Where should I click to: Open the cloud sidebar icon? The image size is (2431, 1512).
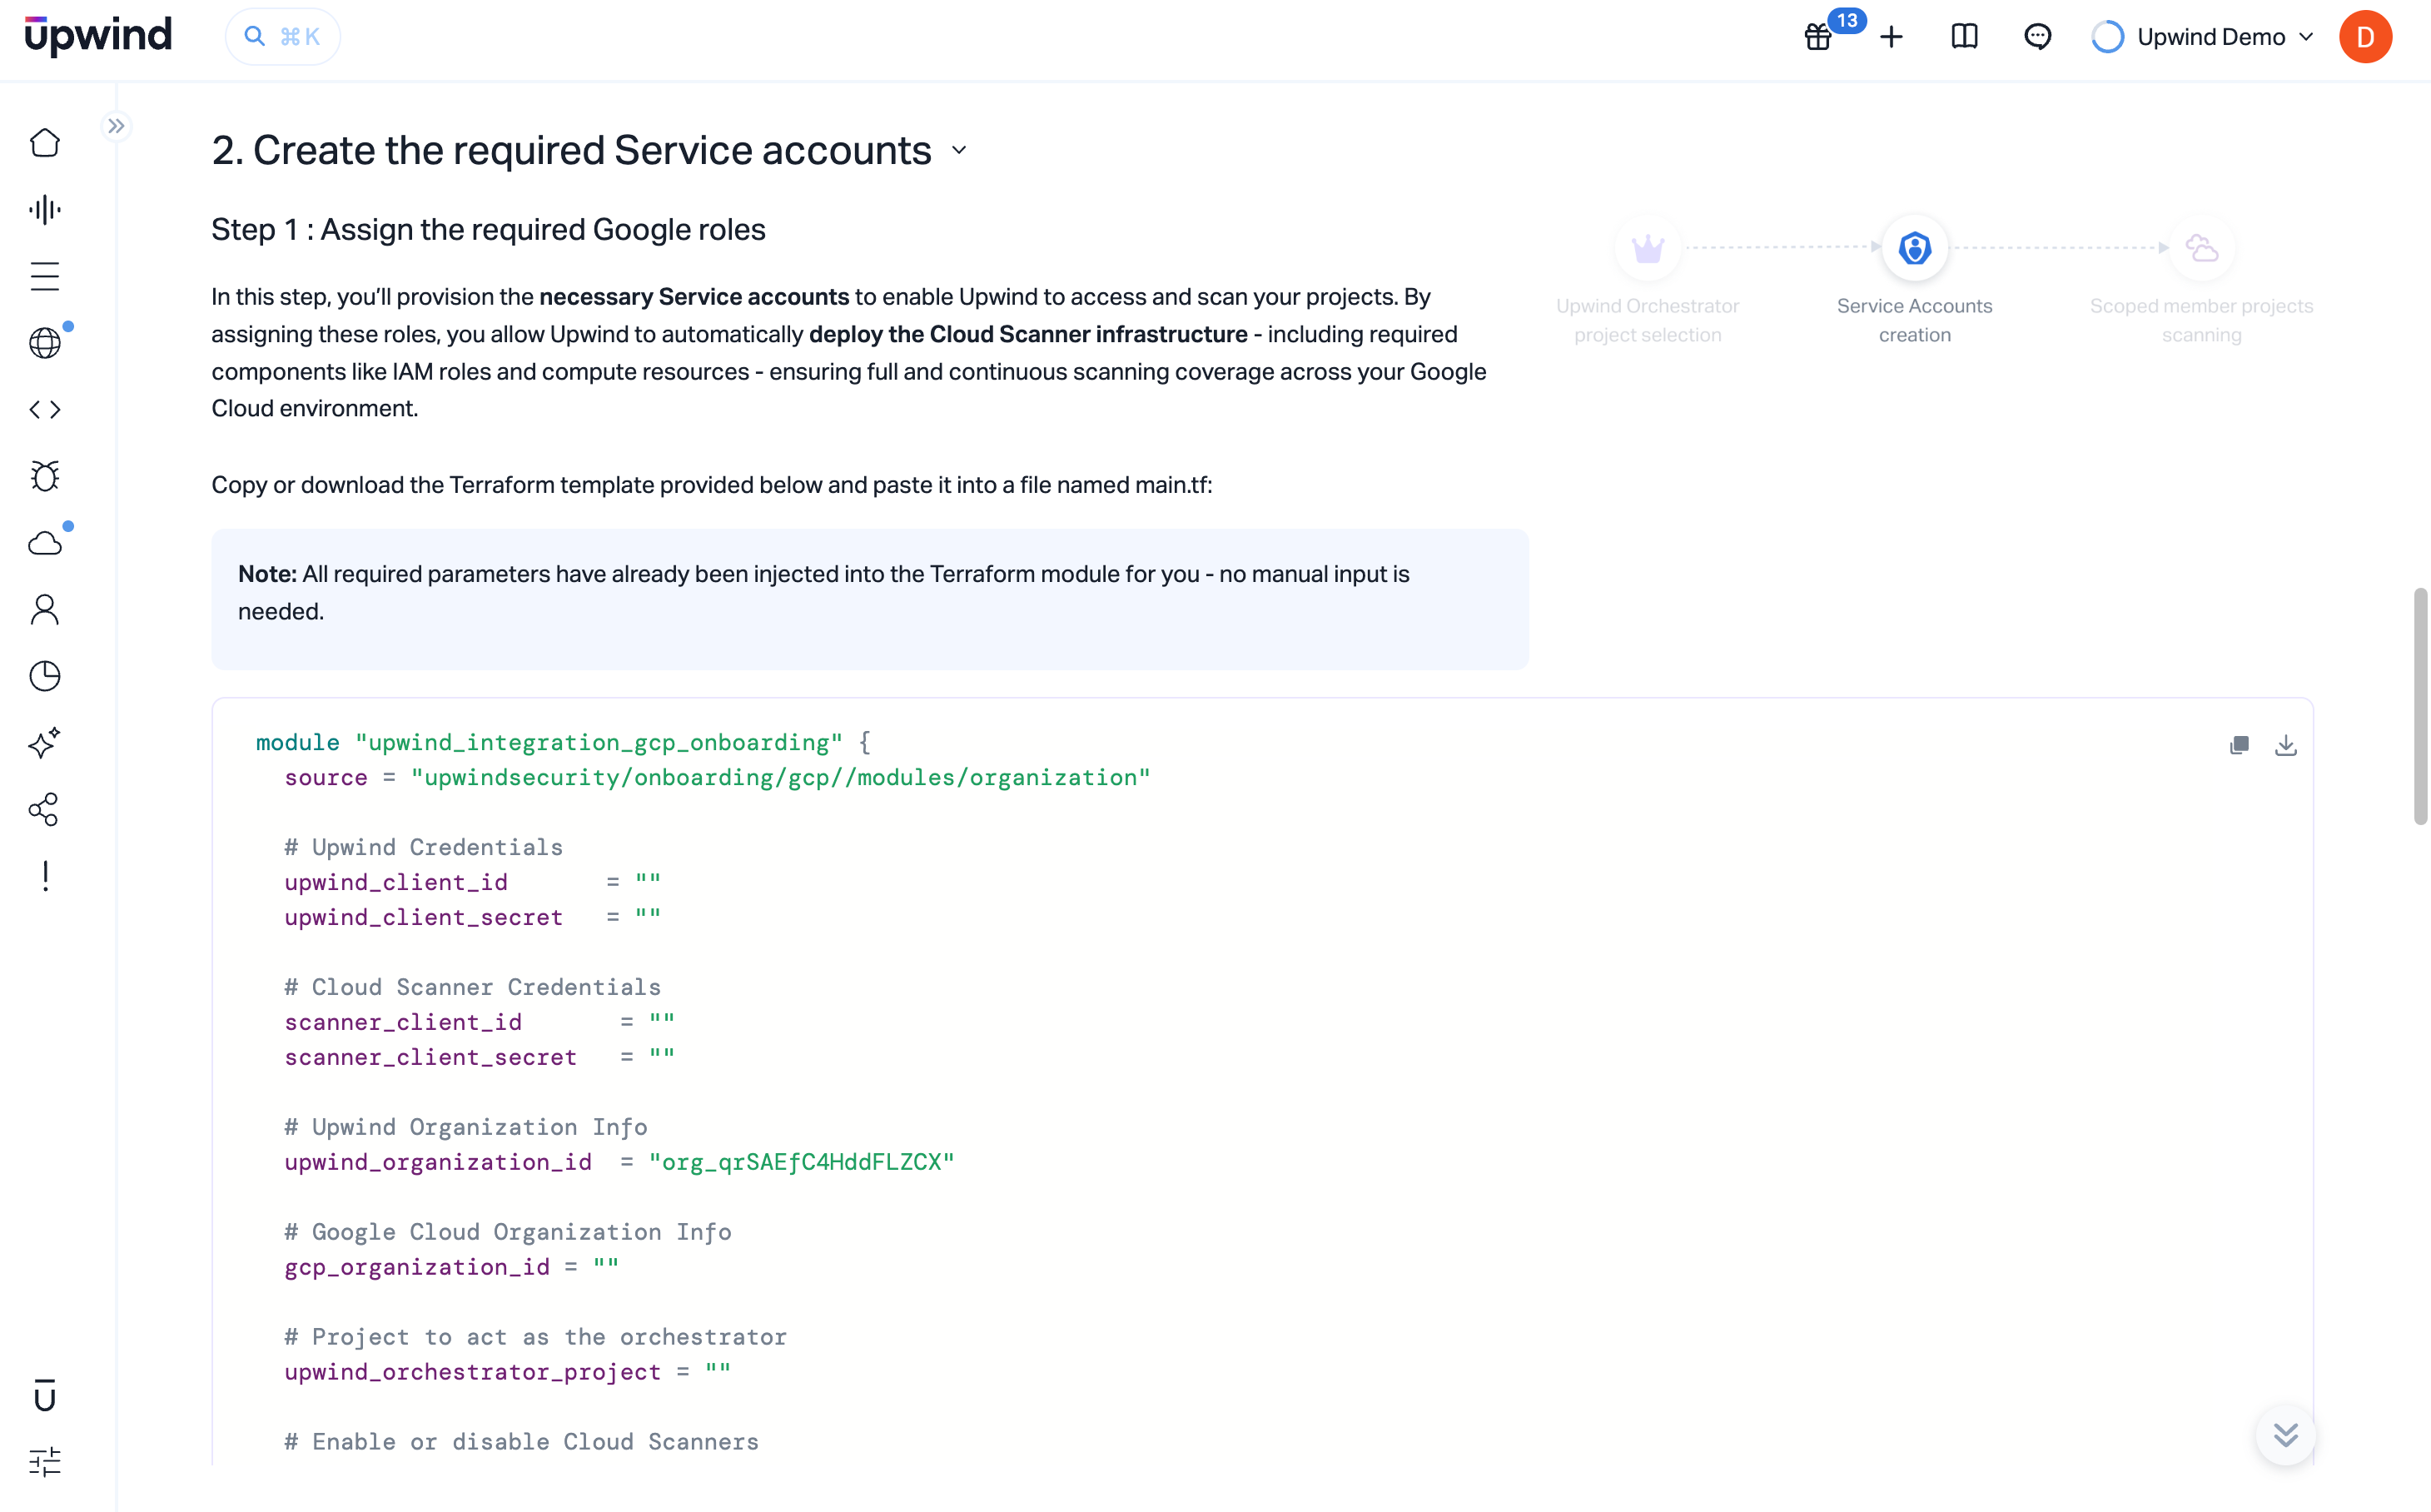45,543
